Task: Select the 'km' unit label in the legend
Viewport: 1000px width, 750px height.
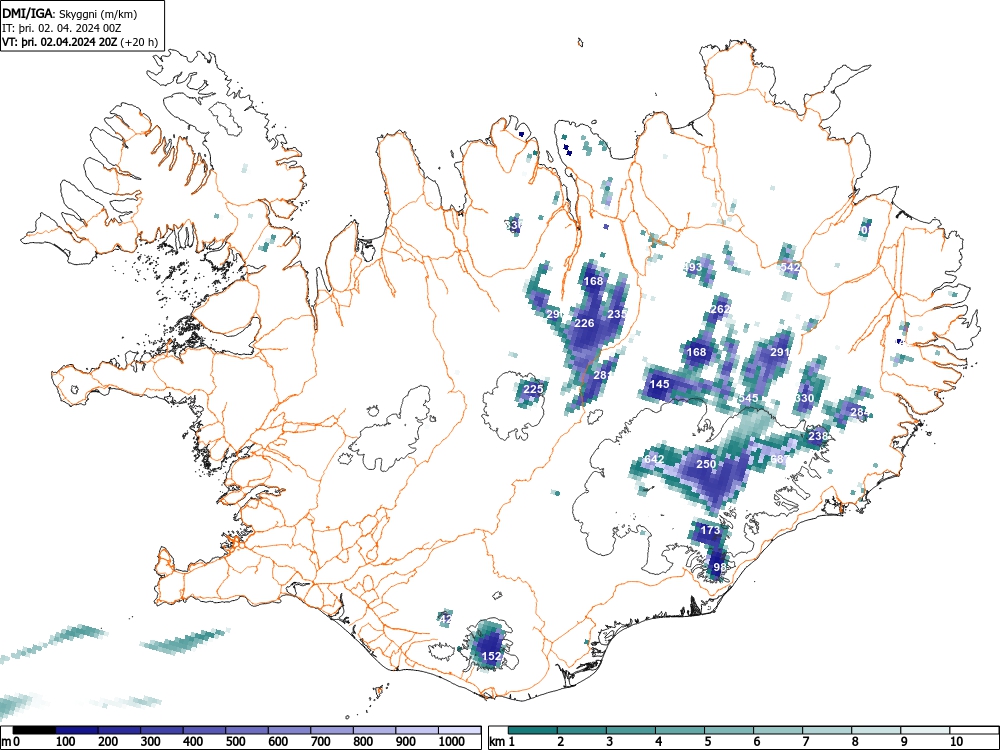Action: [x=497, y=742]
